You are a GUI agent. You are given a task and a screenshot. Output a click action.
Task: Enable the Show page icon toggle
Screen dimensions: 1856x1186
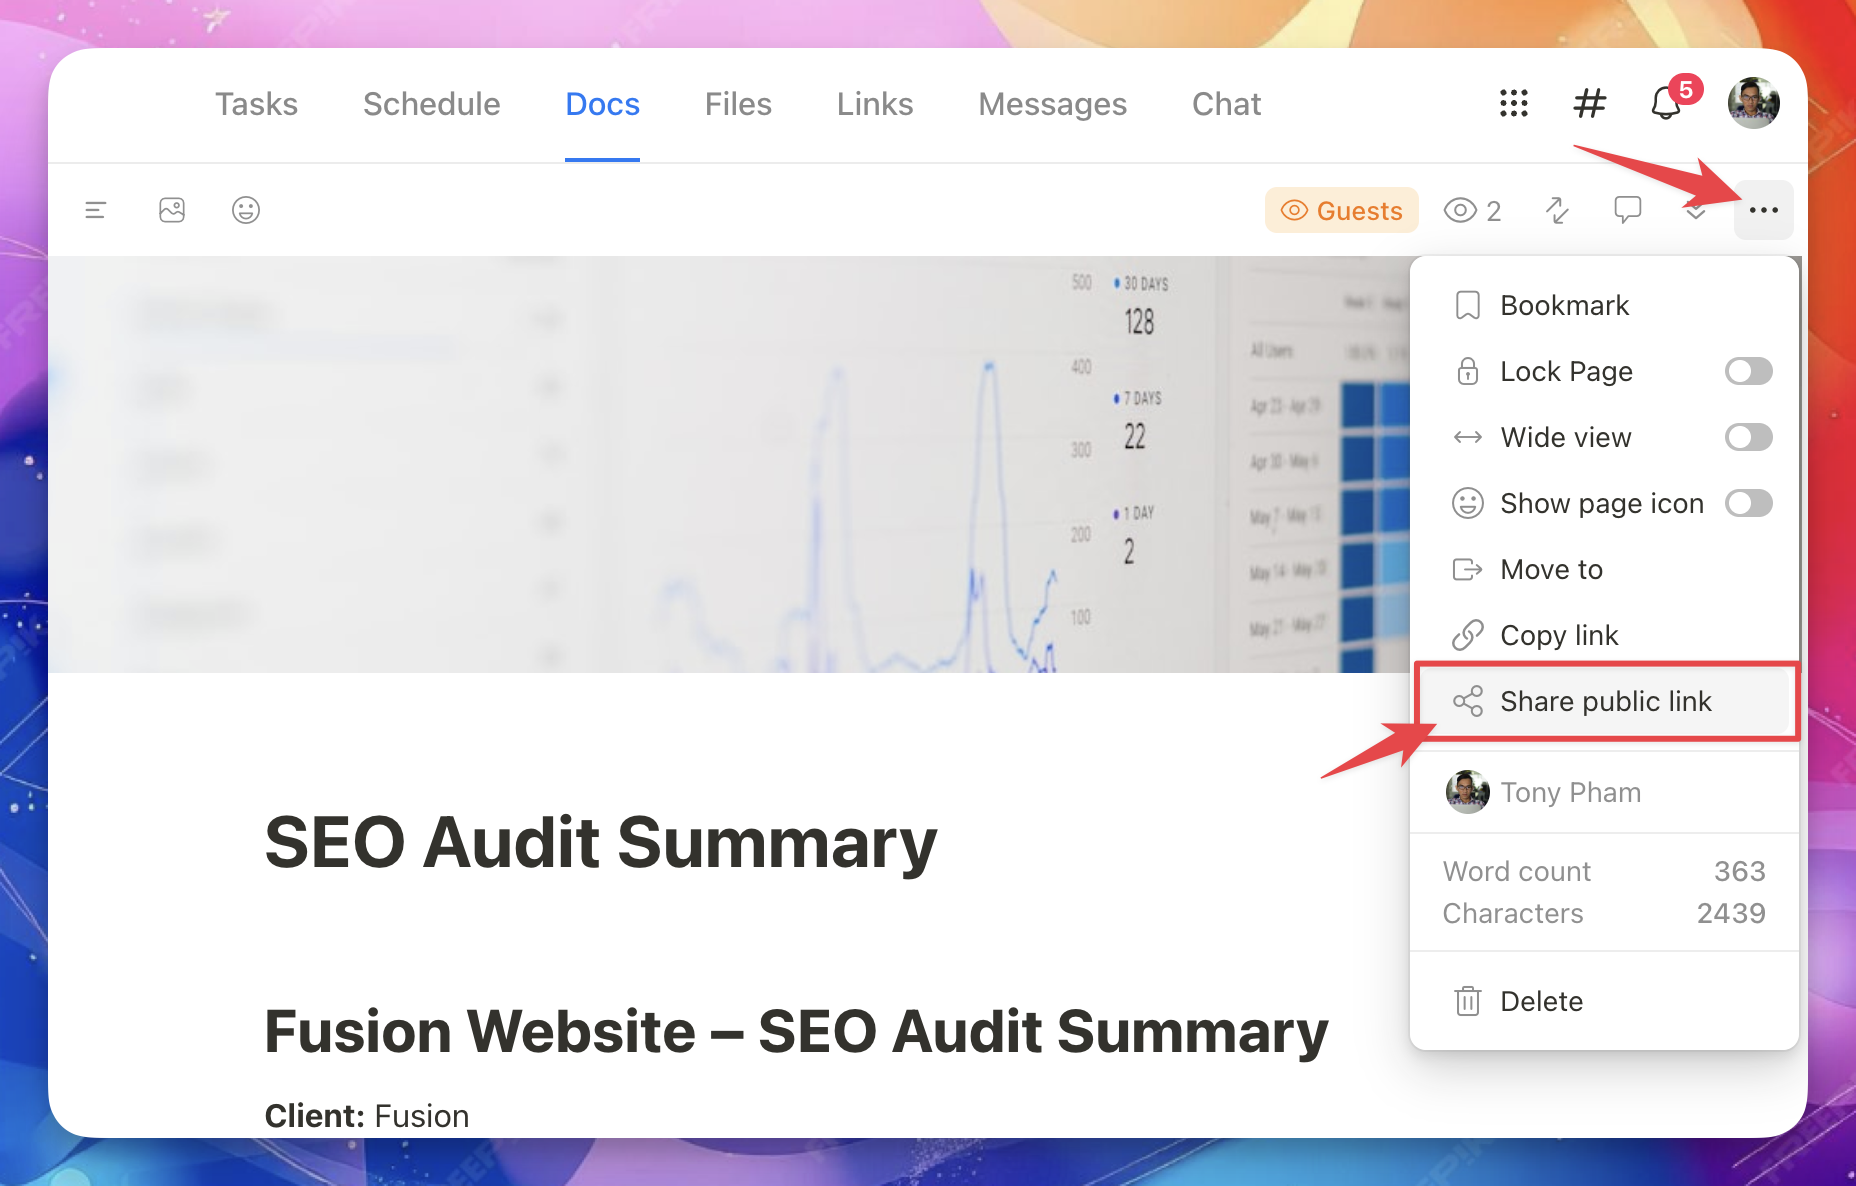(1748, 503)
